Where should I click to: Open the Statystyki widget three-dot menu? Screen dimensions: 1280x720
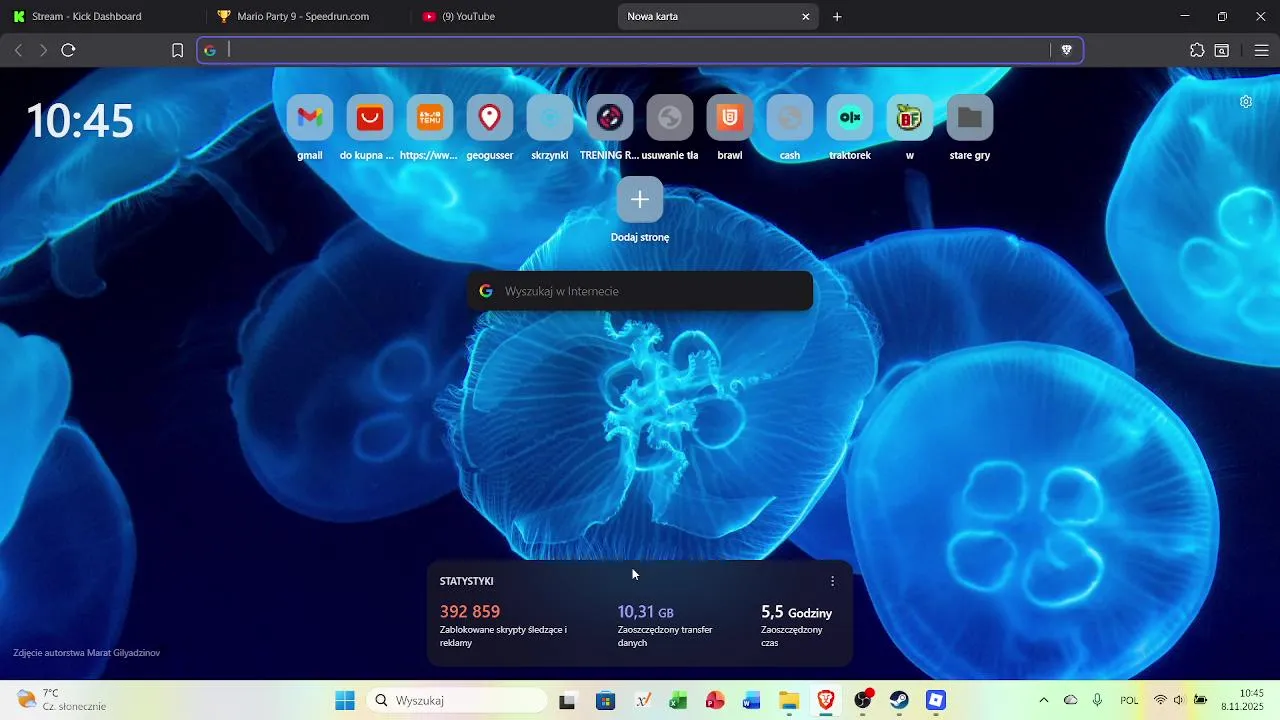(x=832, y=581)
